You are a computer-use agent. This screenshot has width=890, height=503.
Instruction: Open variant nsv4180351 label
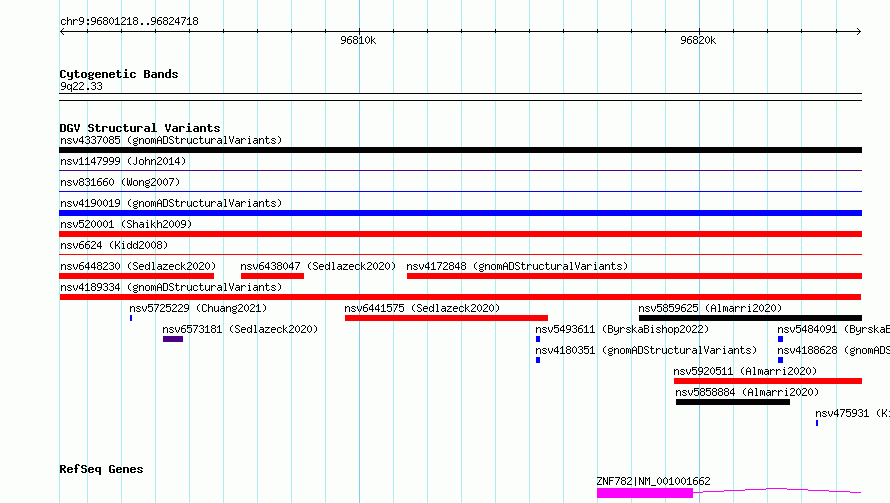pos(646,350)
